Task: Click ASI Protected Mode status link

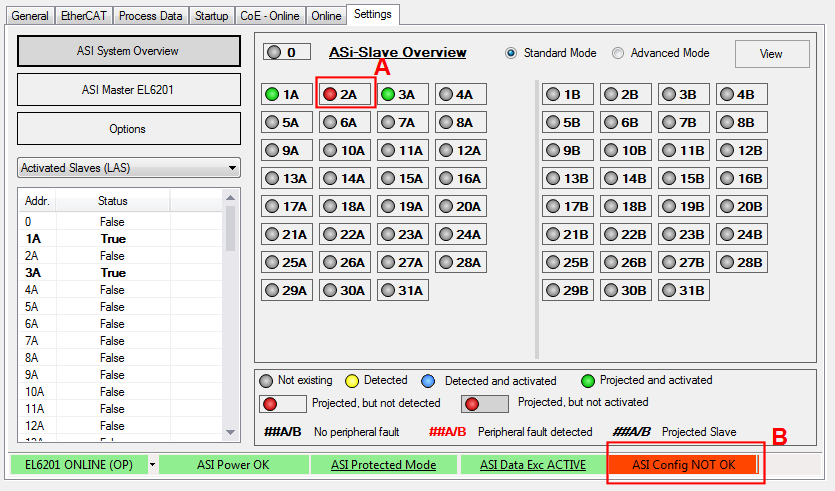Action: (x=383, y=465)
